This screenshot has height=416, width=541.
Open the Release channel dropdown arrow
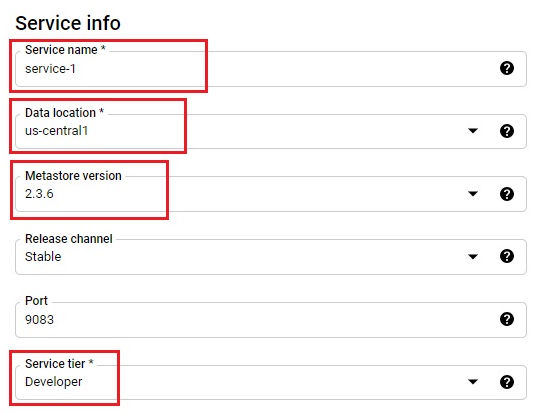click(473, 256)
